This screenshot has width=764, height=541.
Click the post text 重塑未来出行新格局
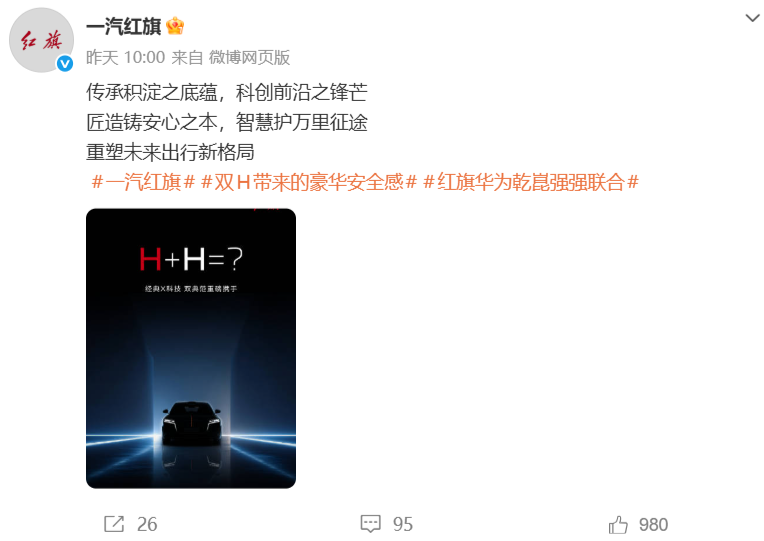coord(170,152)
